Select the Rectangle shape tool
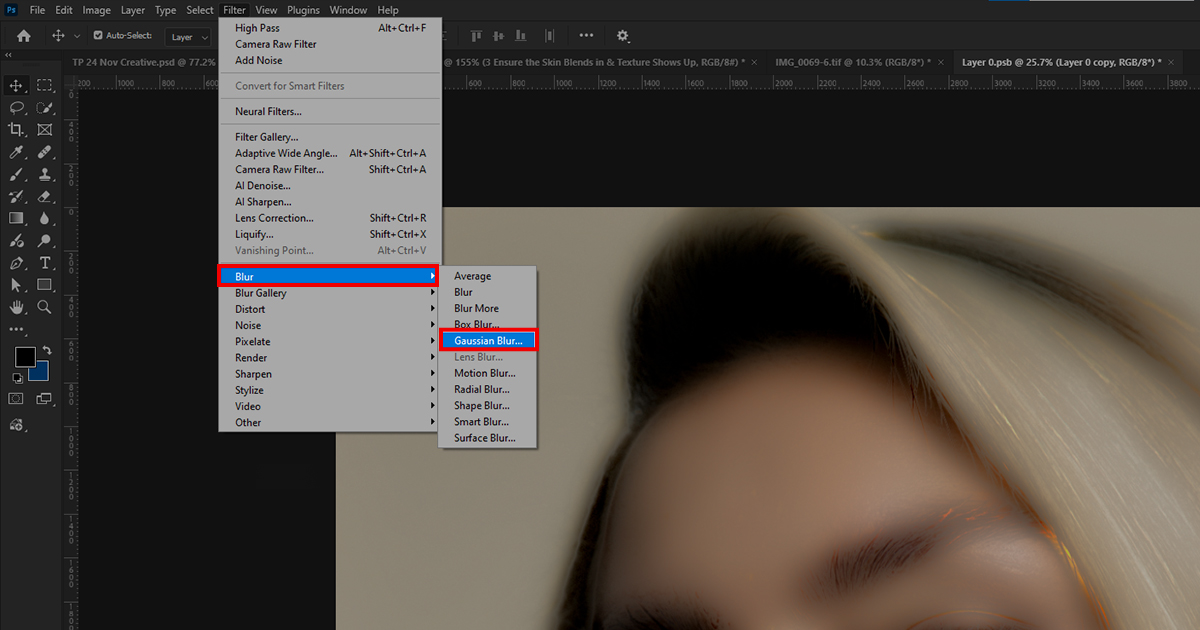Viewport: 1200px width, 630px height. [45, 285]
